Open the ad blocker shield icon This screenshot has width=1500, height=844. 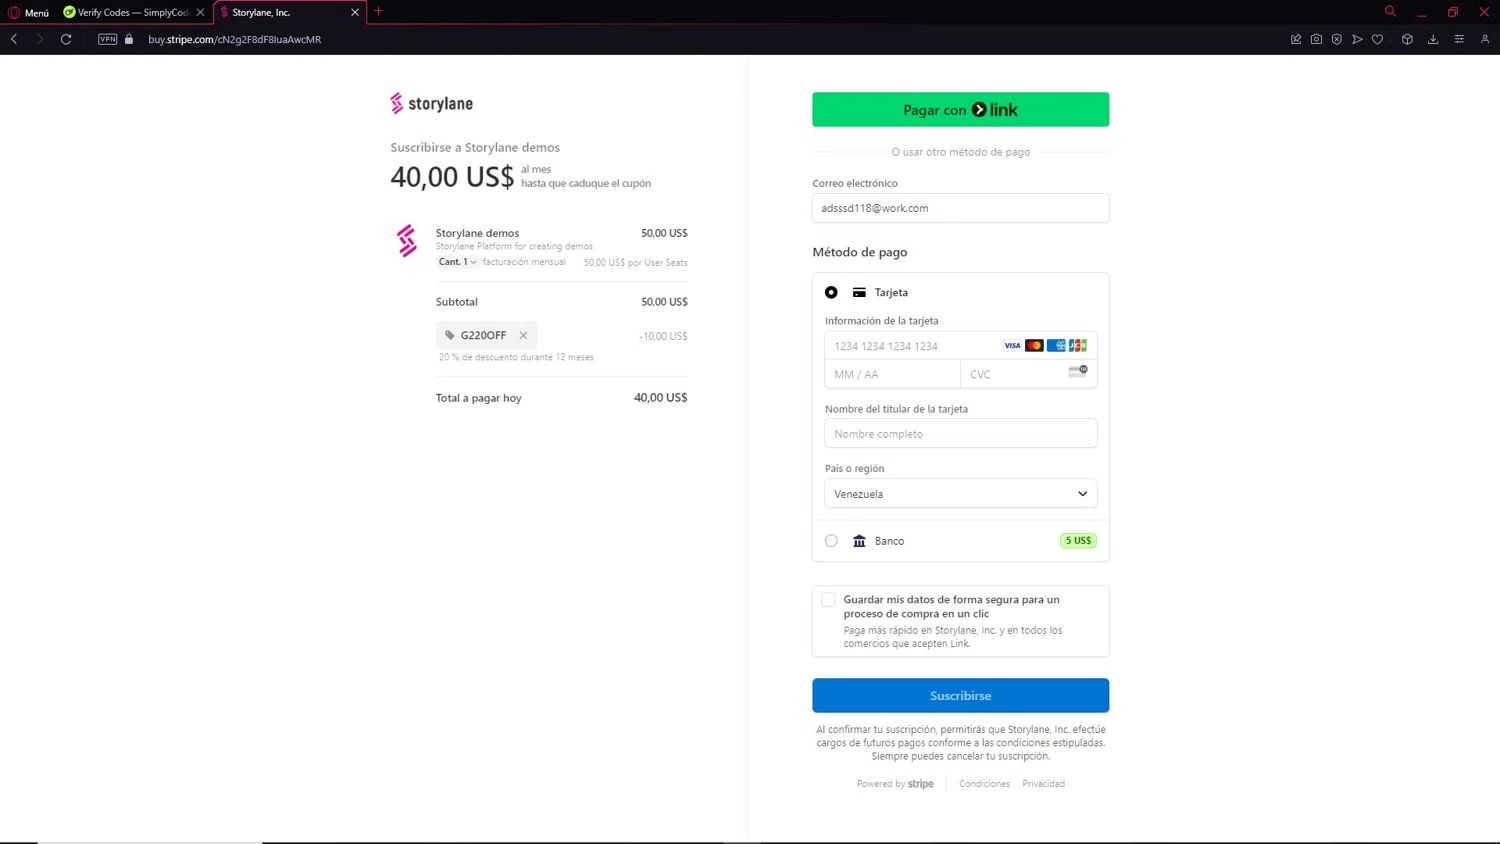pos(1336,39)
